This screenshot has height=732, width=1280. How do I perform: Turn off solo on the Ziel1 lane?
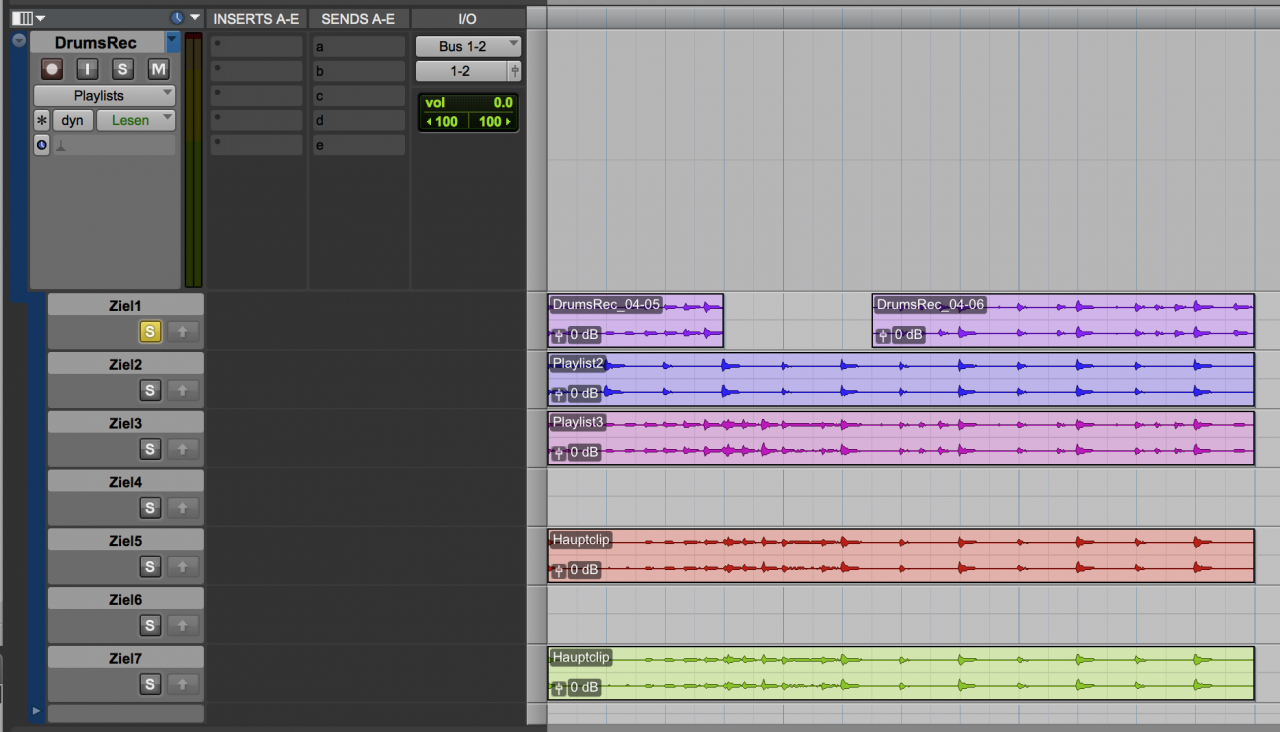click(150, 331)
